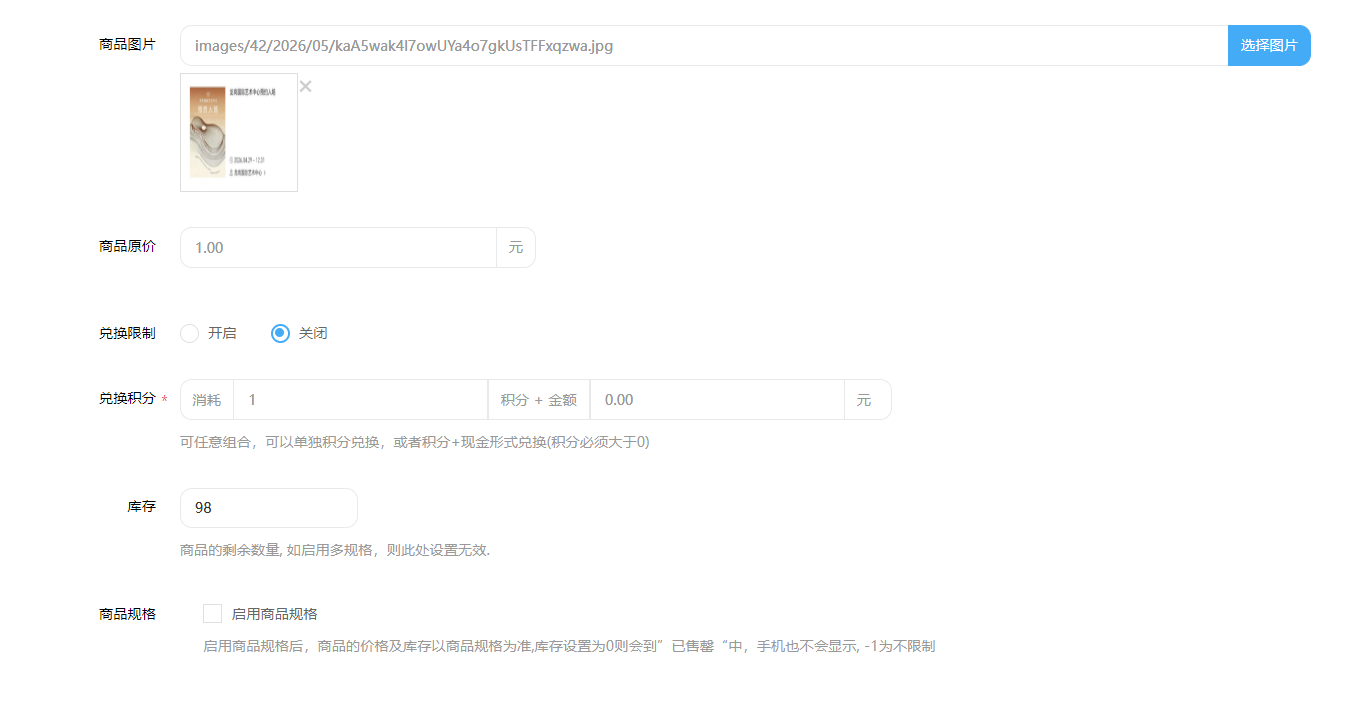
Task: Click the 商品原价 price input
Action: (x=338, y=248)
